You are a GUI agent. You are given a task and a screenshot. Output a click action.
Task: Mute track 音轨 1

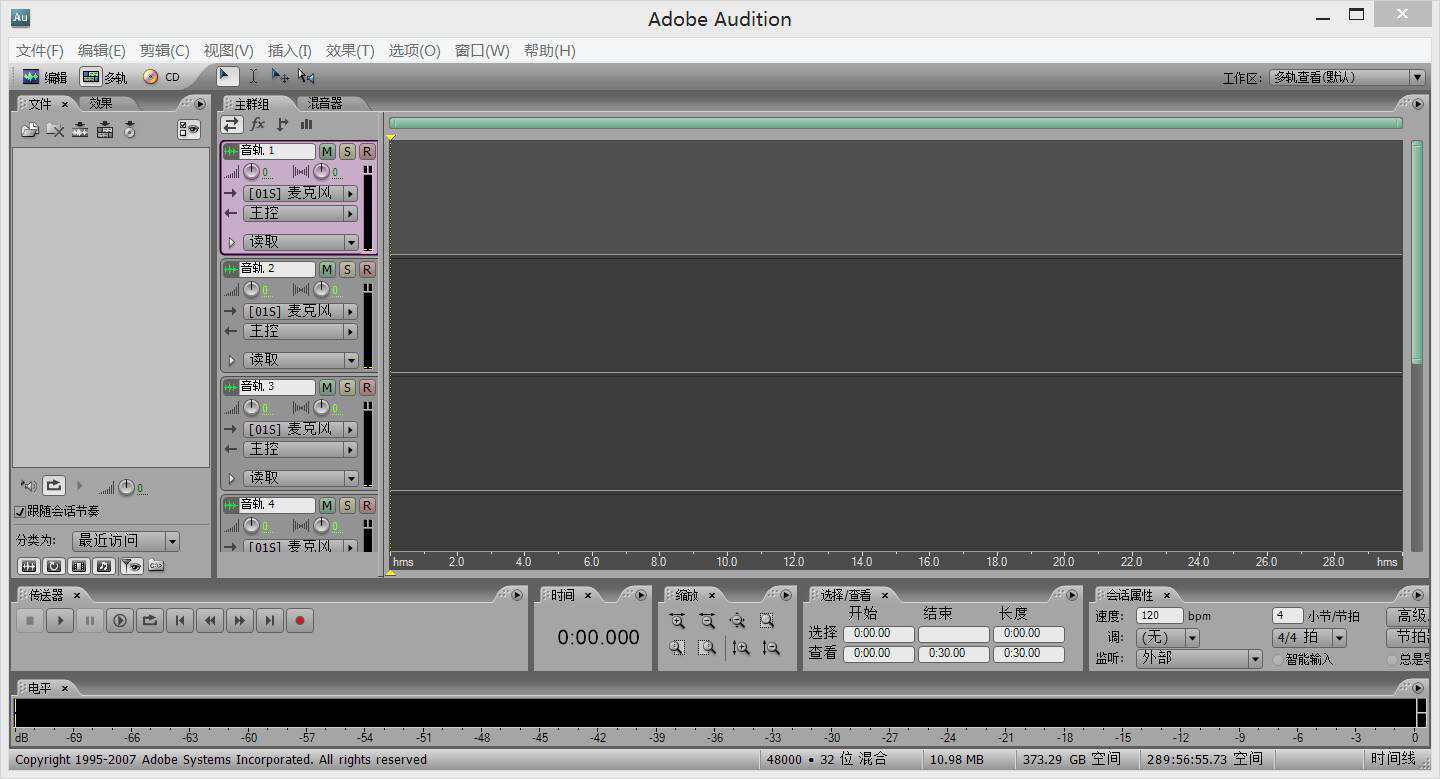pyautogui.click(x=327, y=151)
